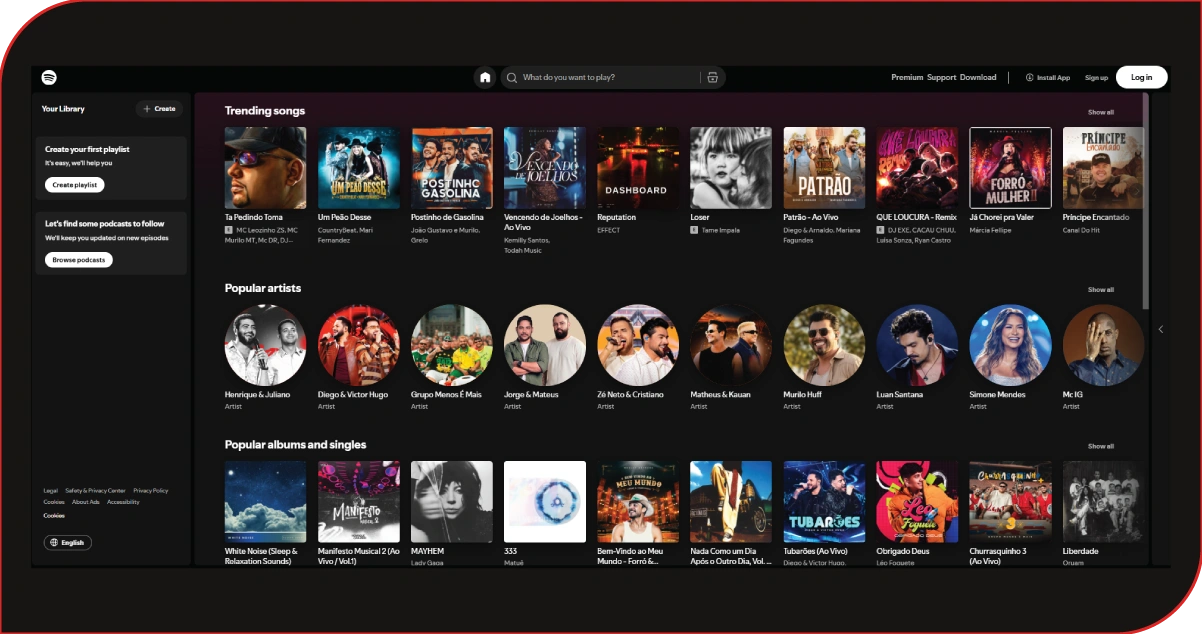Click the search magnifier icon

coord(512,77)
